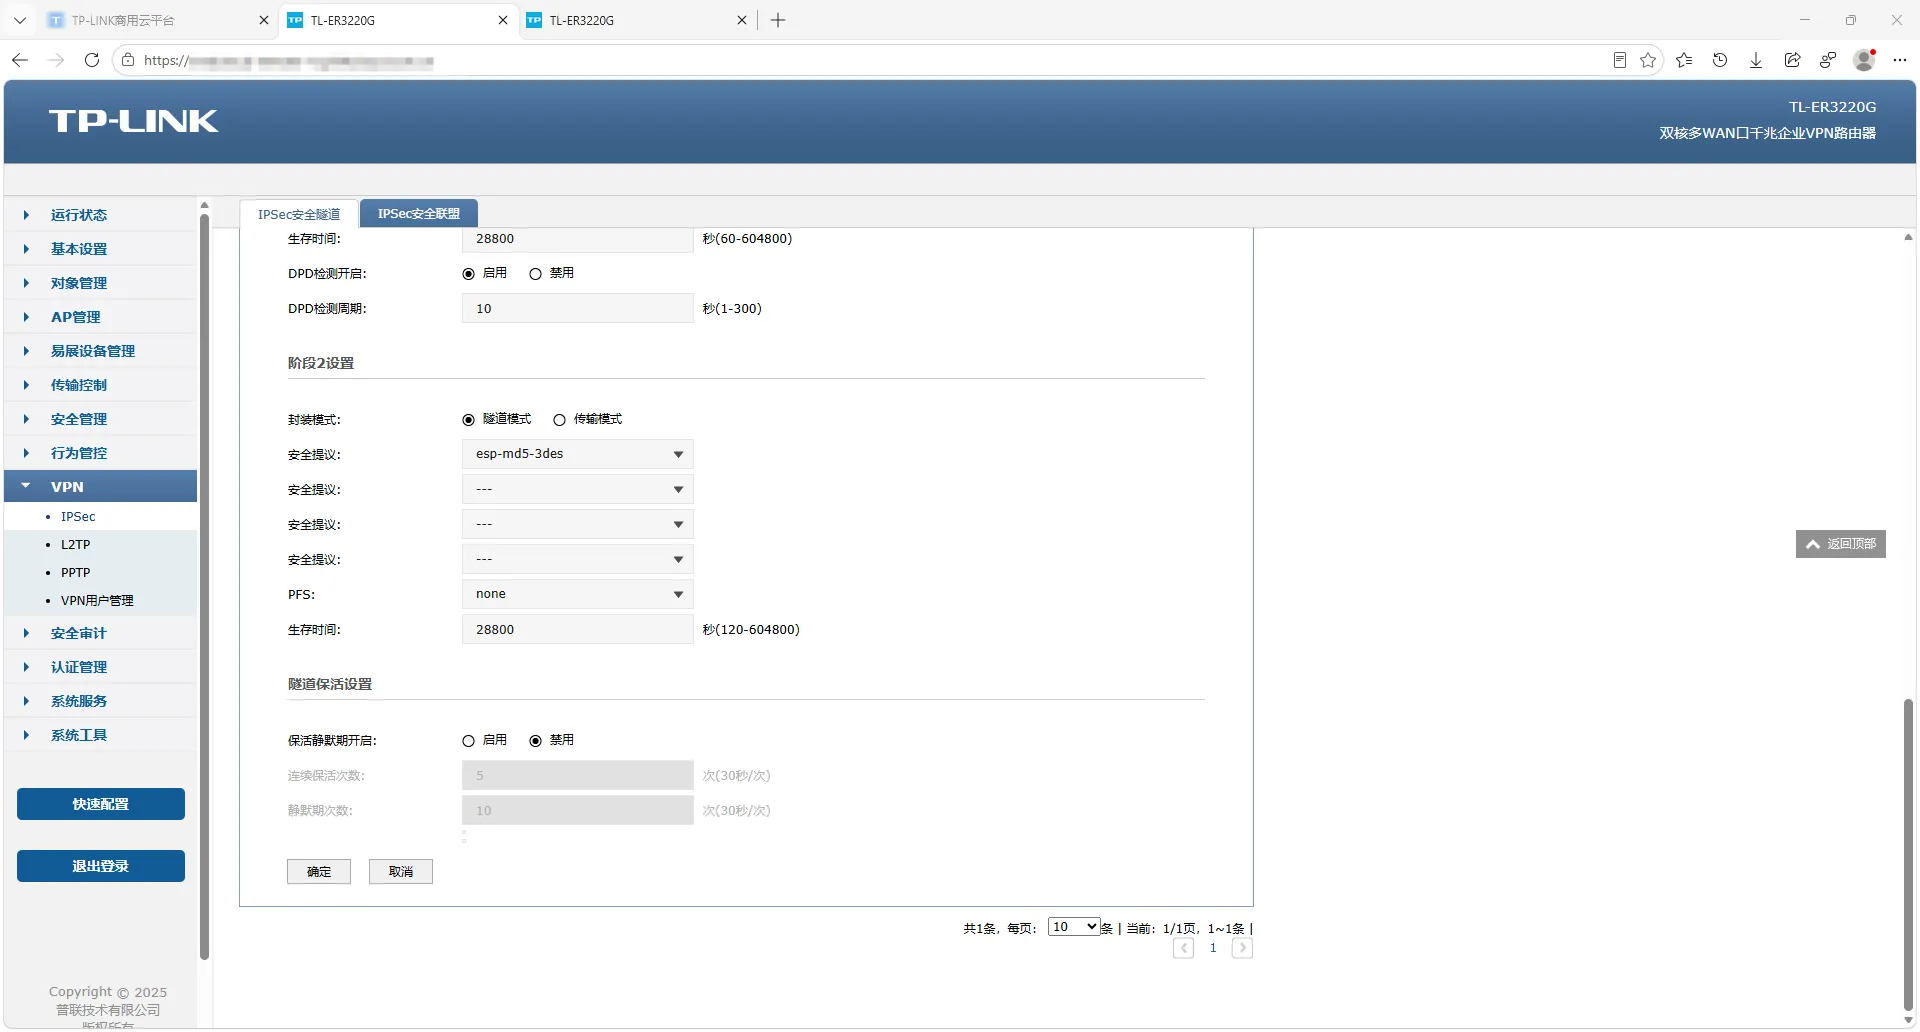The image size is (1920, 1032).
Task: Click the 取消 button
Action: 401,872
